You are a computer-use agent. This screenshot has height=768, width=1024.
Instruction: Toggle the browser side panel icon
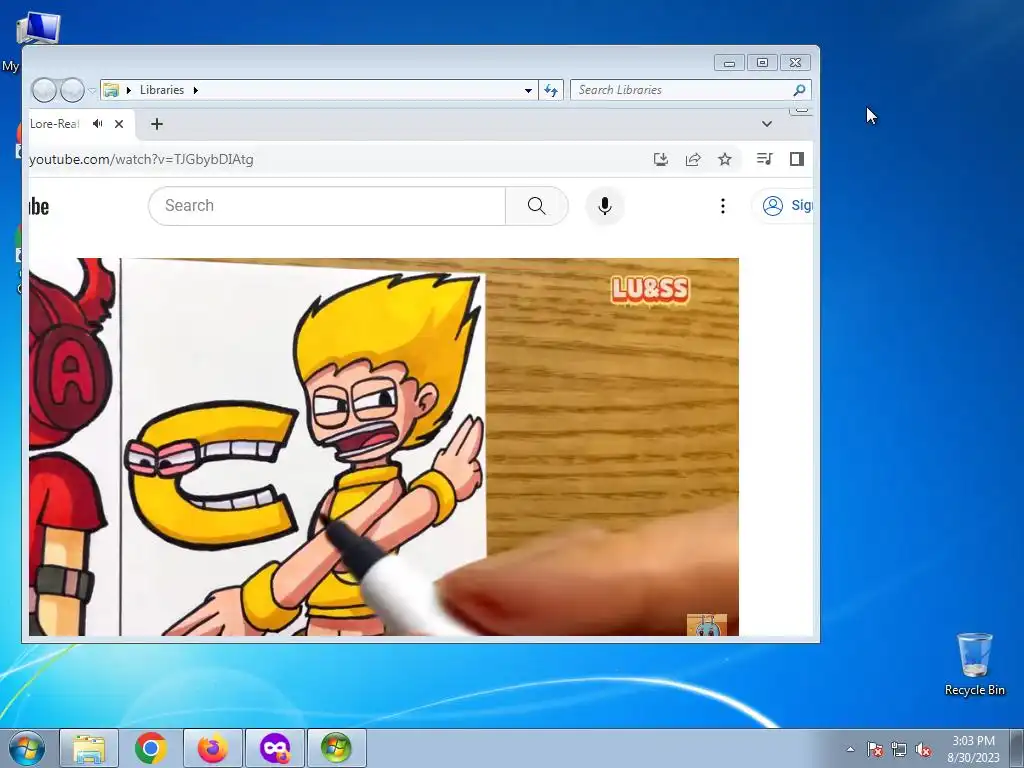(797, 159)
